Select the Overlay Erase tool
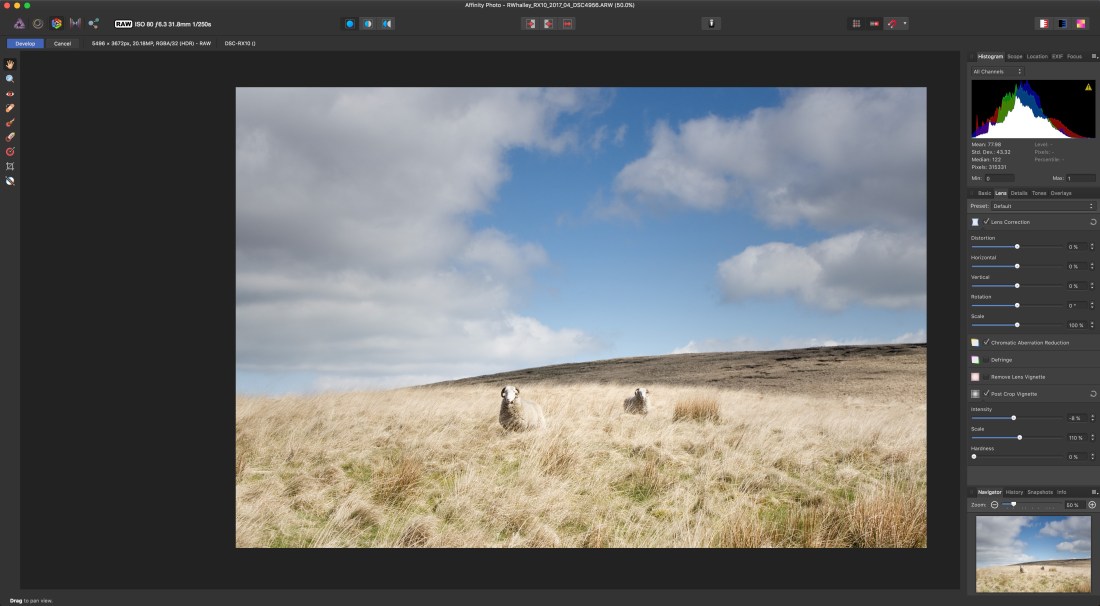 (x=10, y=137)
